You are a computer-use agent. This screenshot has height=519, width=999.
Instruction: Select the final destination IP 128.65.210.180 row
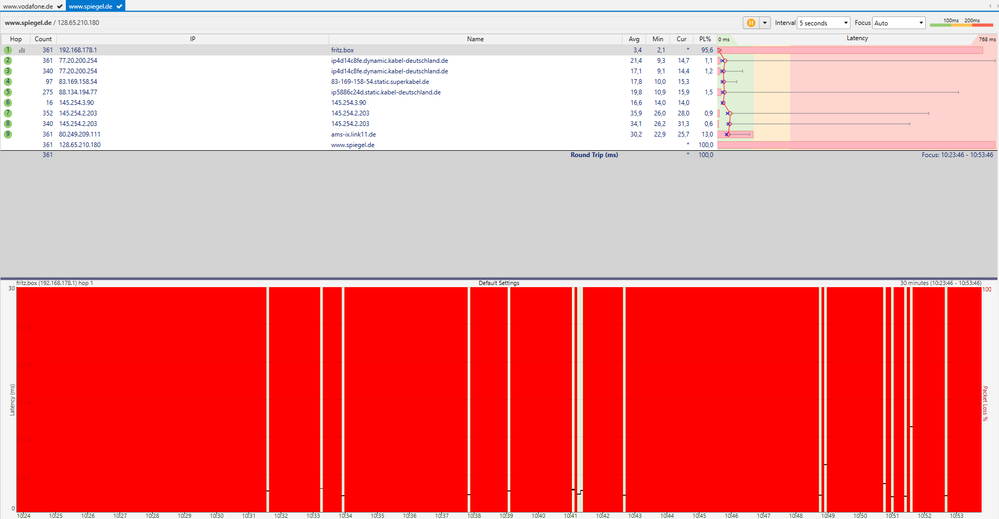click(80, 145)
